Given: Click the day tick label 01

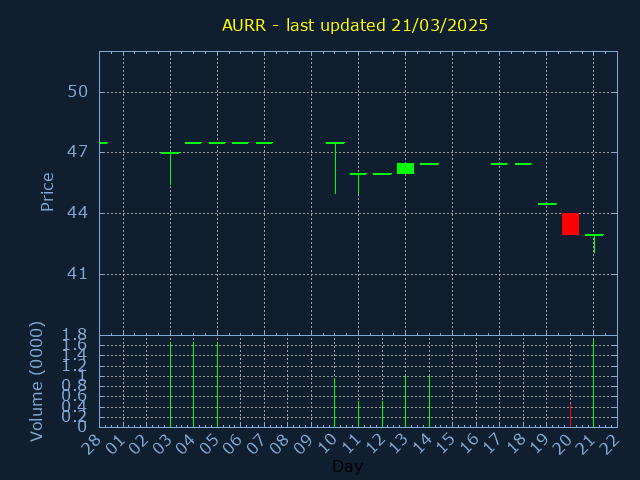Looking at the screenshot, I should (x=115, y=444).
